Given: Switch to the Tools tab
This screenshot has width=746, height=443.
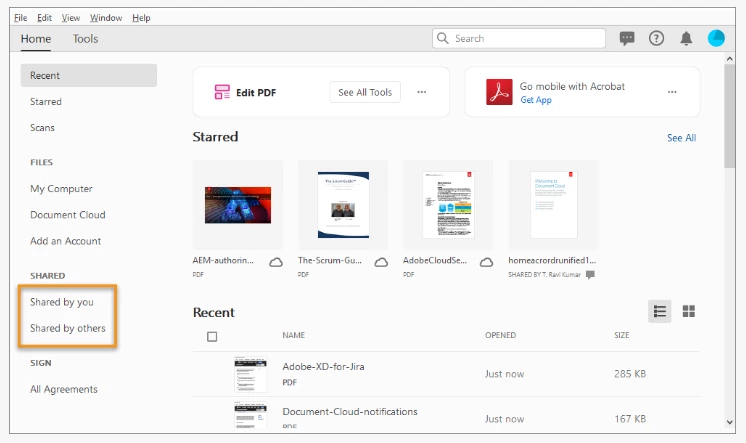Looking at the screenshot, I should point(85,39).
